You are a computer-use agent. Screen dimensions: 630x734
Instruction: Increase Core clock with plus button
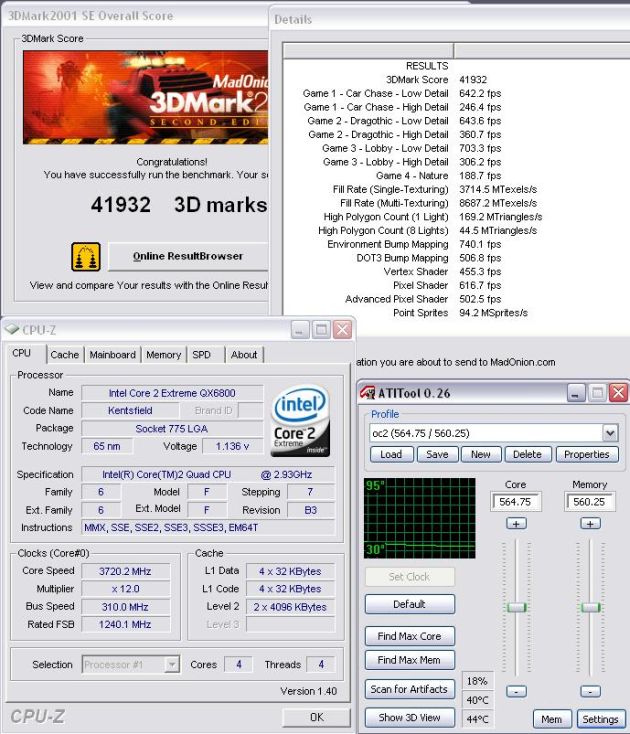516,523
